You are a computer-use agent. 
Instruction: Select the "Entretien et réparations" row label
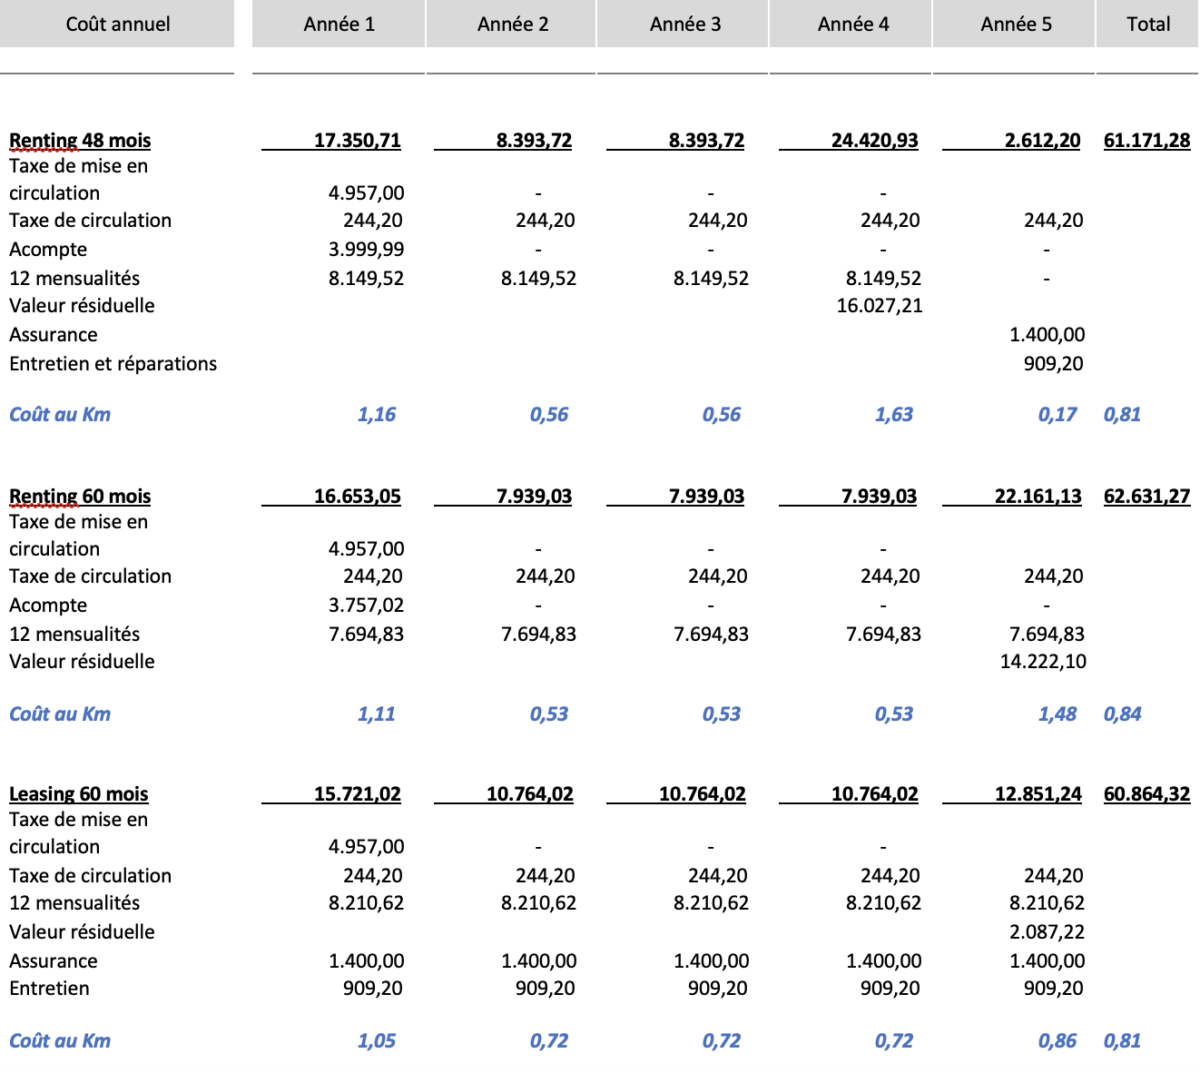click(x=113, y=364)
